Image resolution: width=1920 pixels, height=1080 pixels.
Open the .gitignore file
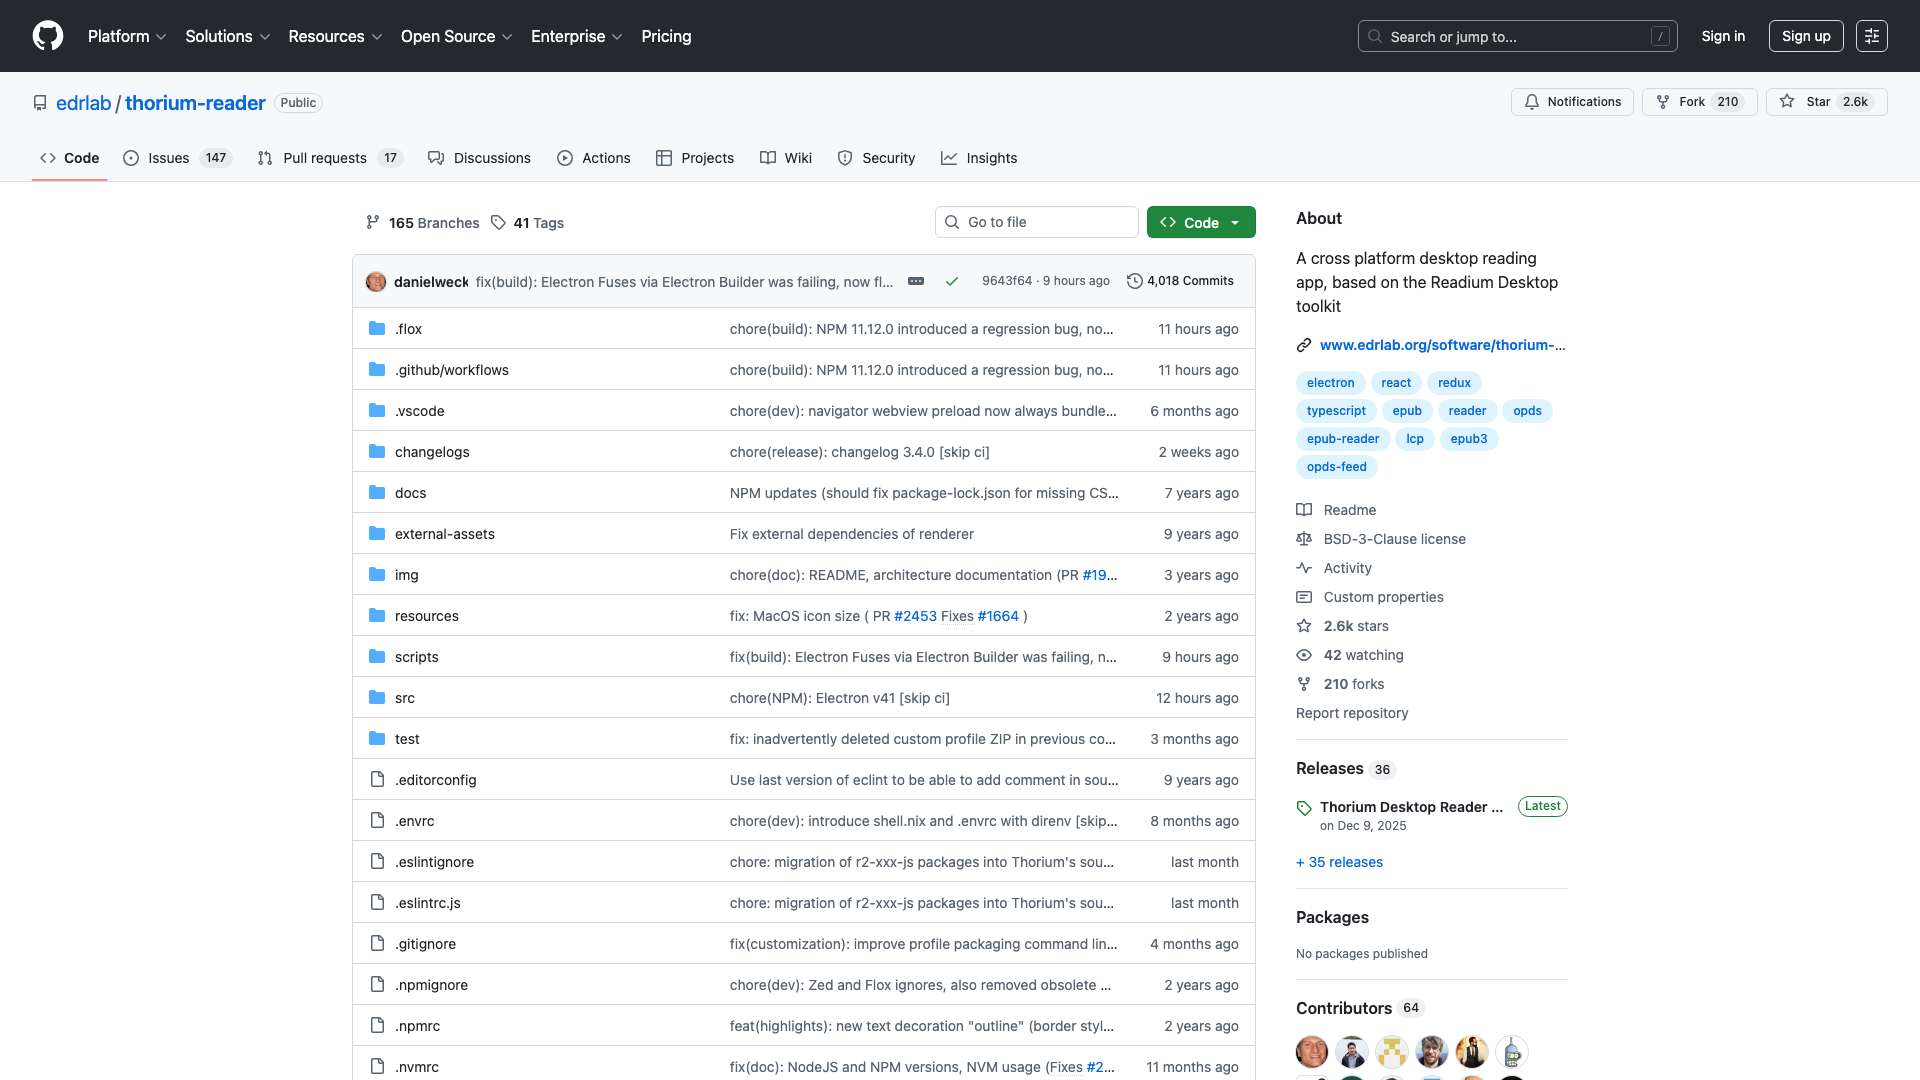425,944
